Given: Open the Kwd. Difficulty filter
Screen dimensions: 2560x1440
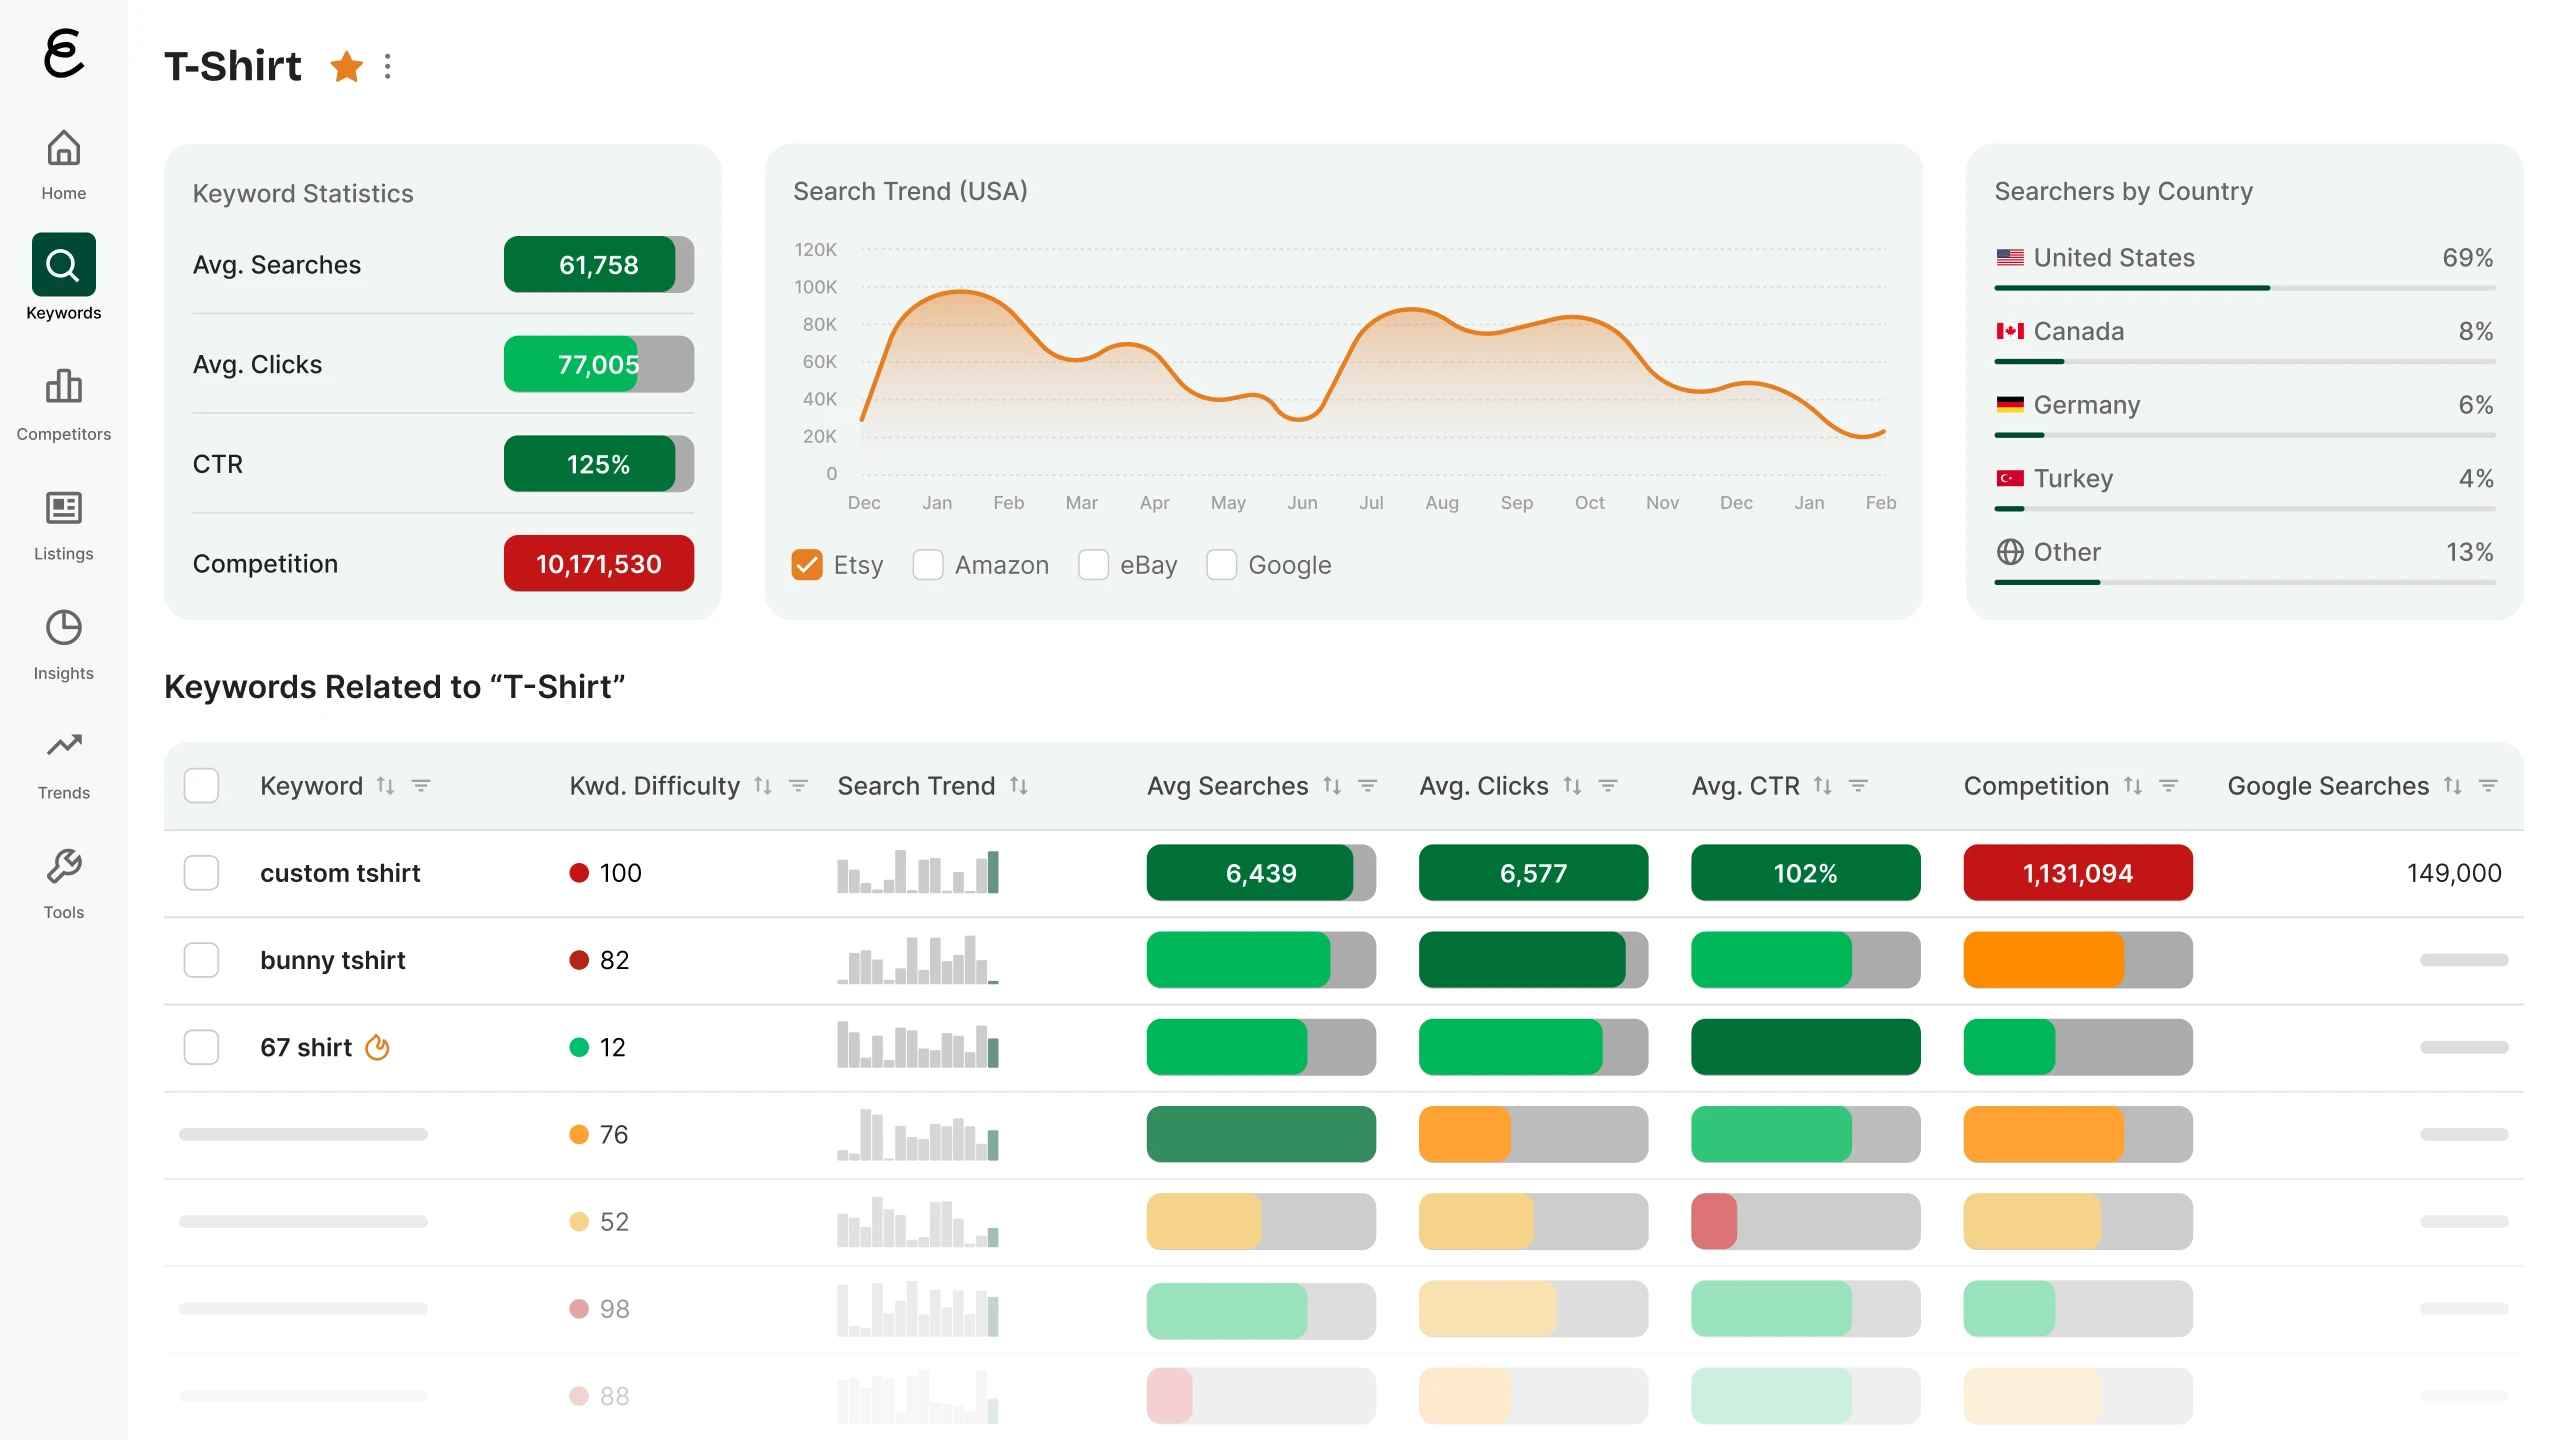Looking at the screenshot, I should (x=798, y=786).
